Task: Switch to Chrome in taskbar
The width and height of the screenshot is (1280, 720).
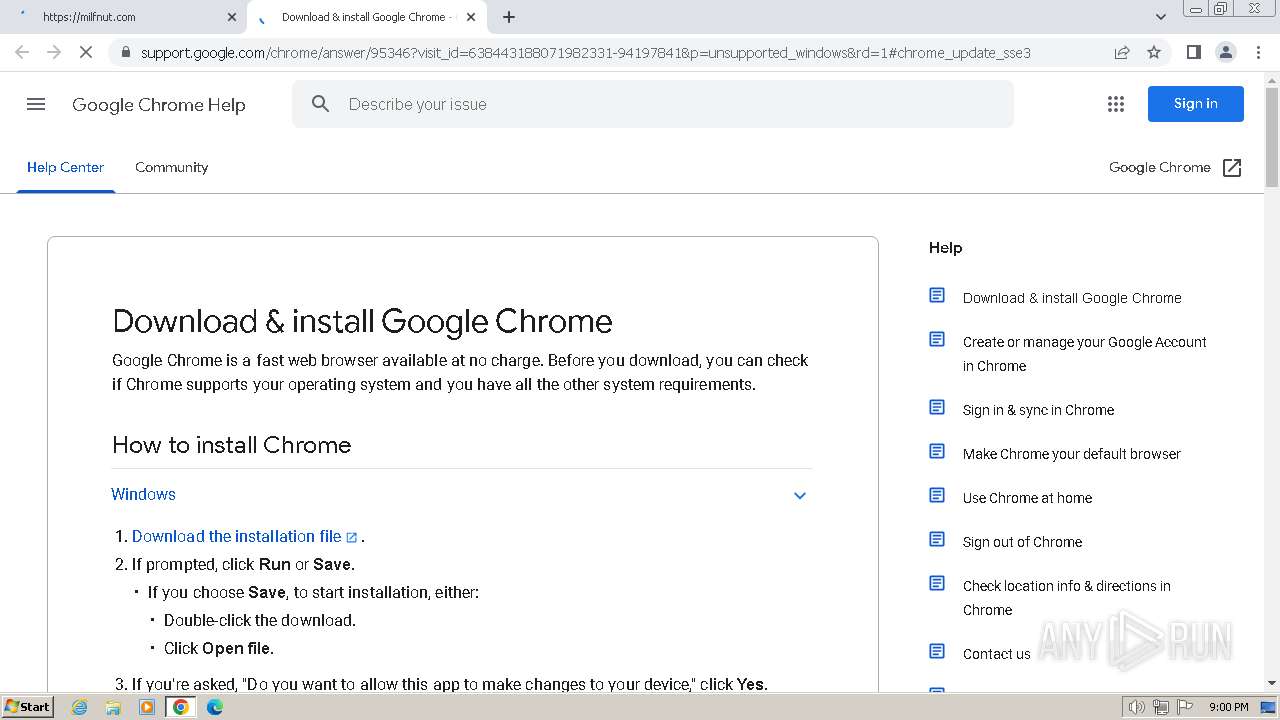Action: click(x=181, y=707)
